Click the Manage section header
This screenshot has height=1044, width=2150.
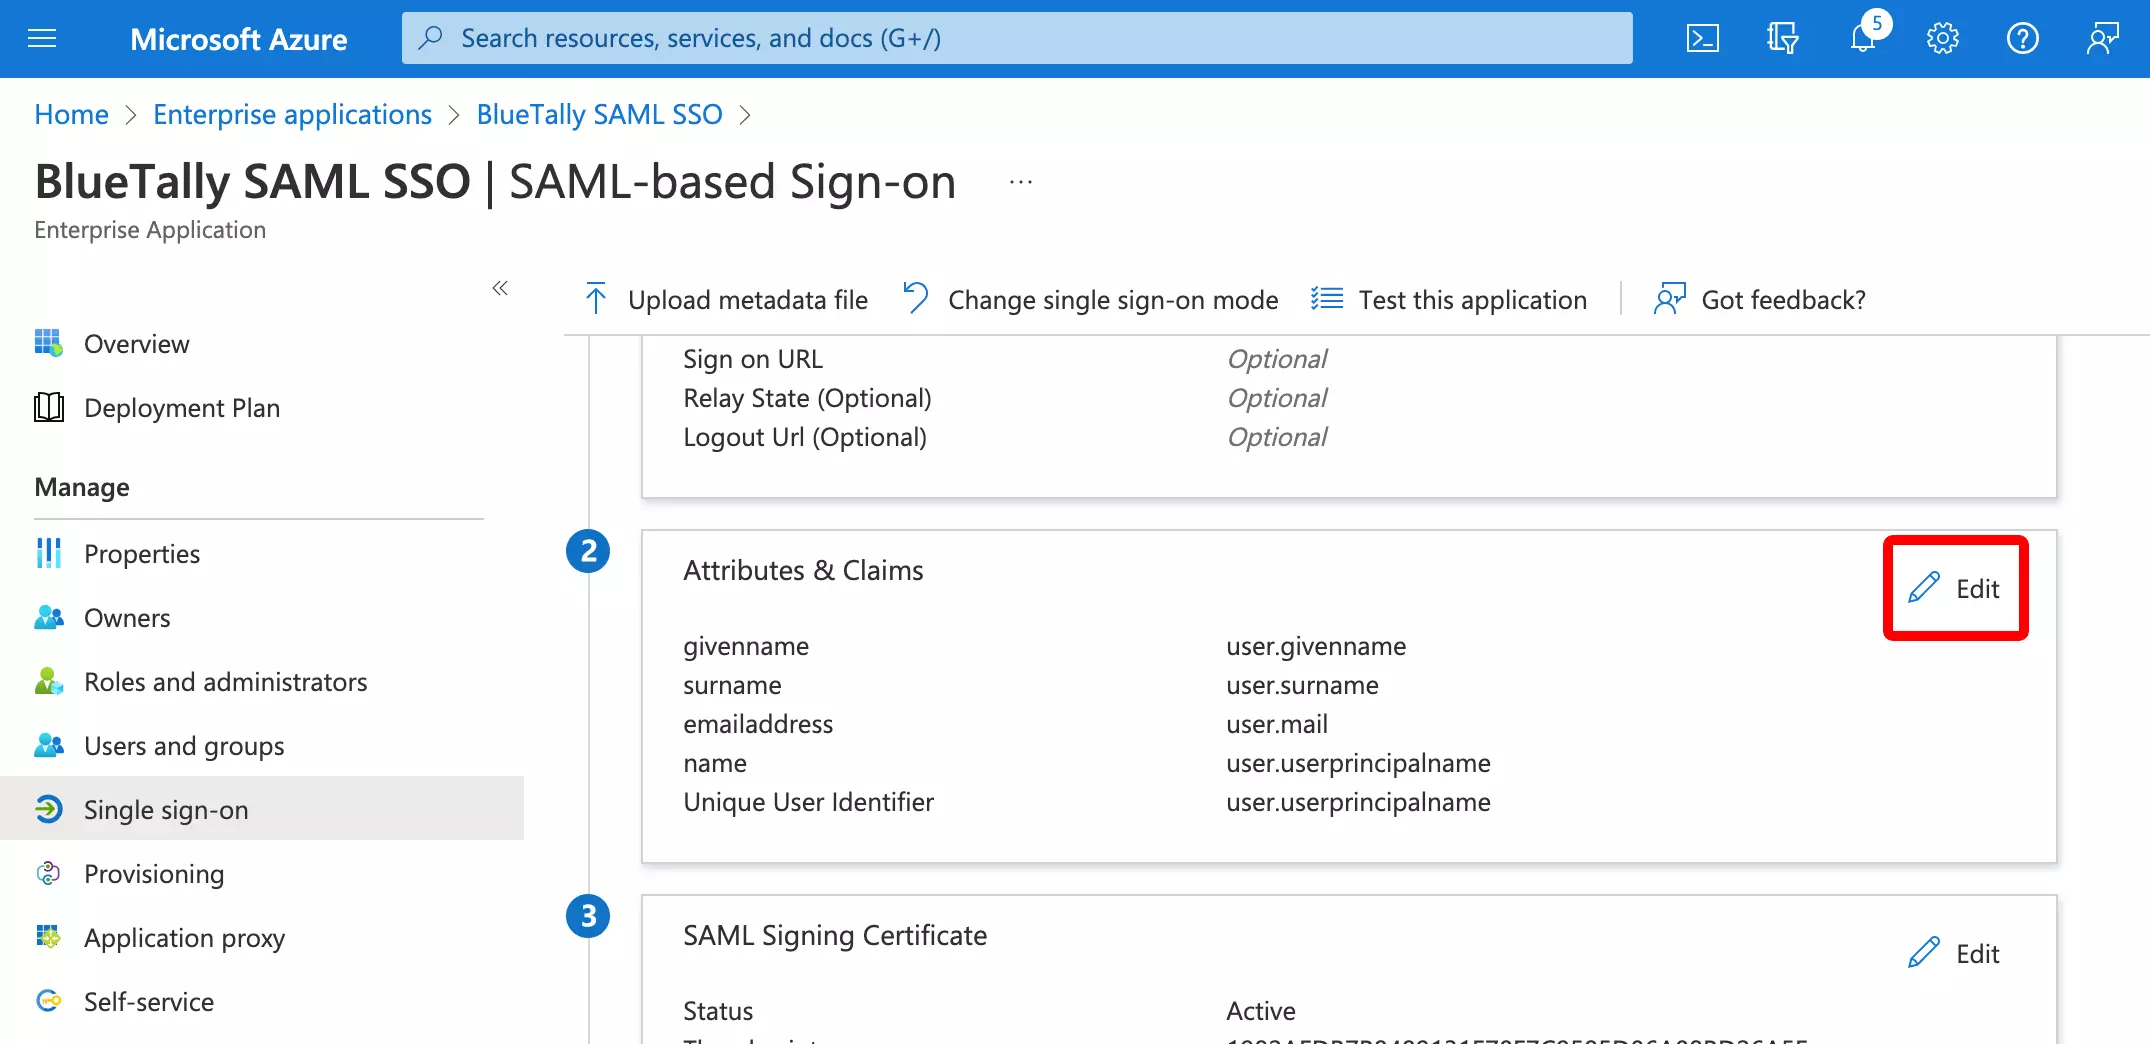pyautogui.click(x=82, y=487)
